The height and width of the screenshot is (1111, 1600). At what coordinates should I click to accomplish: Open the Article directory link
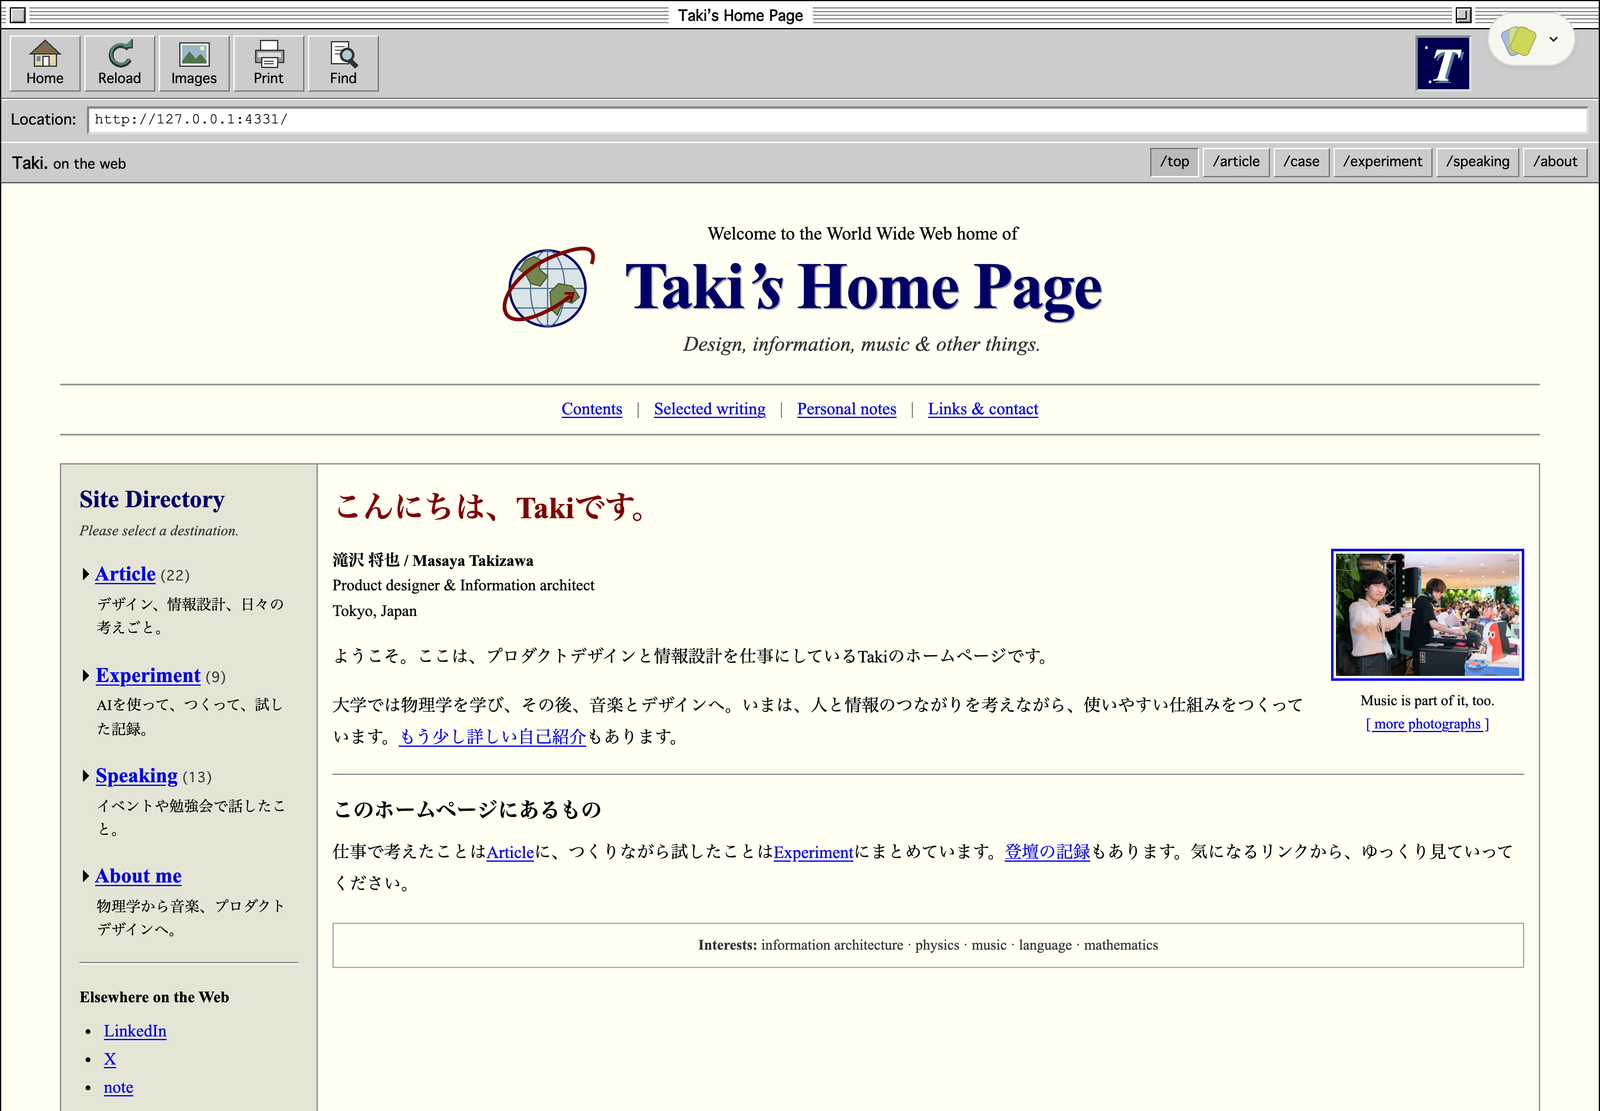[125, 574]
